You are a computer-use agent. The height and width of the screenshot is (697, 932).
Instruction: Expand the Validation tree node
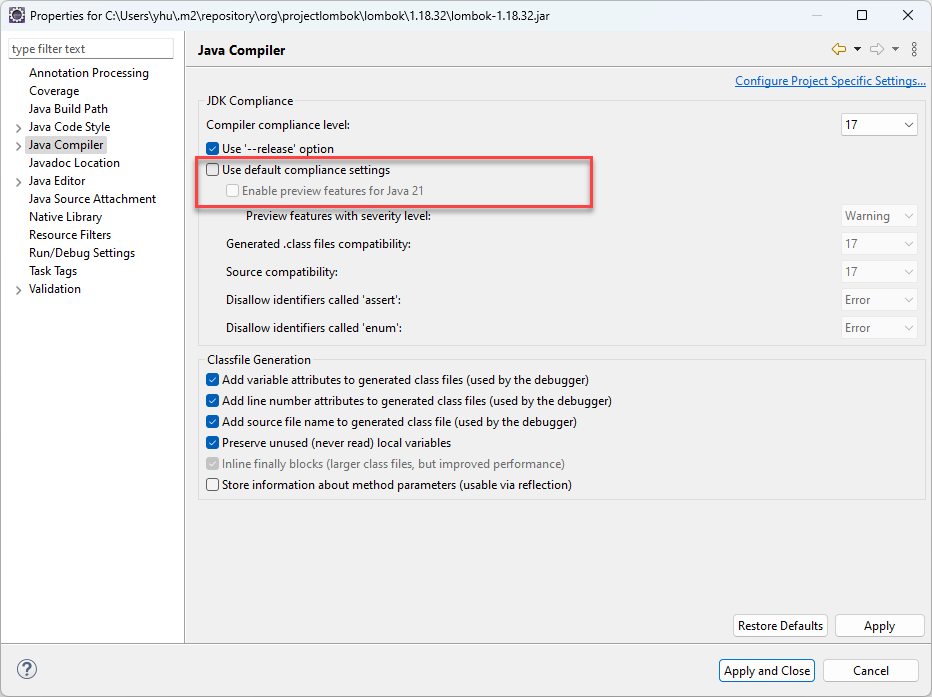(x=18, y=290)
